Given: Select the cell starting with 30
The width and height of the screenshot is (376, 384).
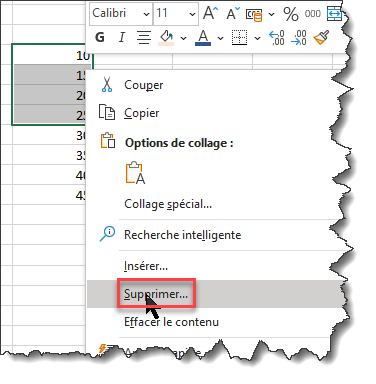Looking at the screenshot, I should (x=49, y=135).
